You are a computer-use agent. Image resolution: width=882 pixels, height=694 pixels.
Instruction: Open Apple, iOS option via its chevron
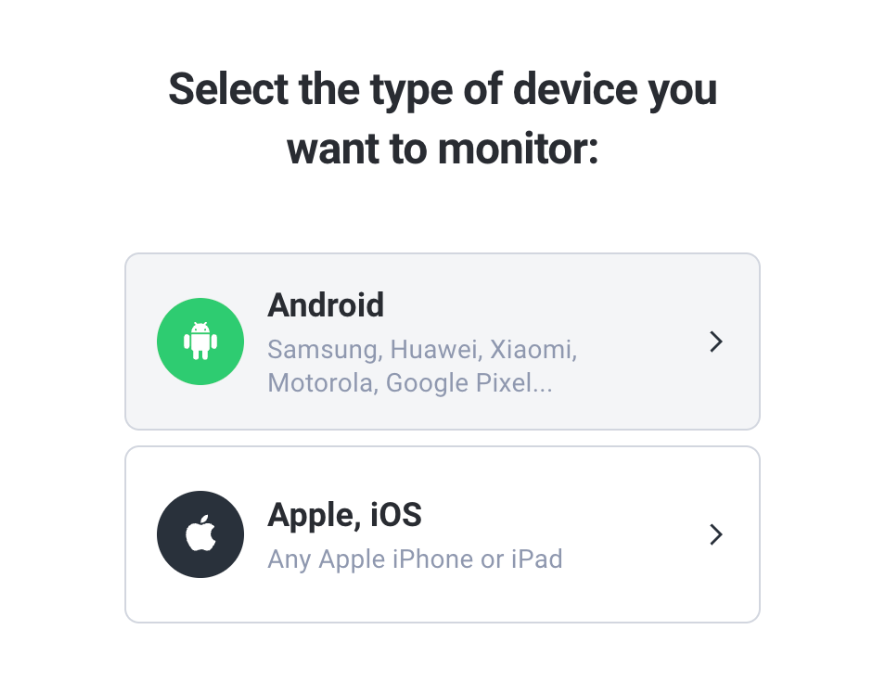716,534
